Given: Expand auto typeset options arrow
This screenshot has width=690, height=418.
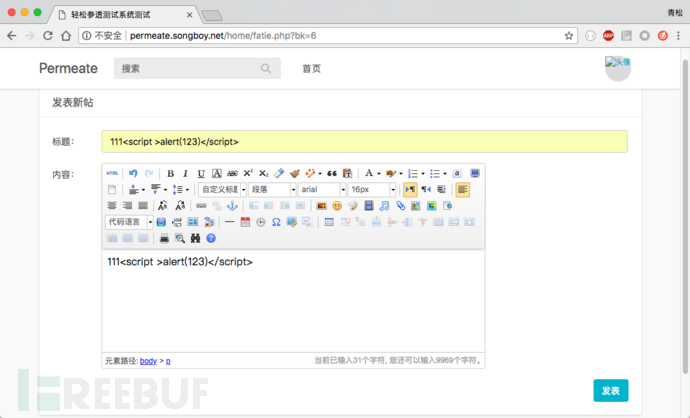Looking at the screenshot, I should coord(320,174).
